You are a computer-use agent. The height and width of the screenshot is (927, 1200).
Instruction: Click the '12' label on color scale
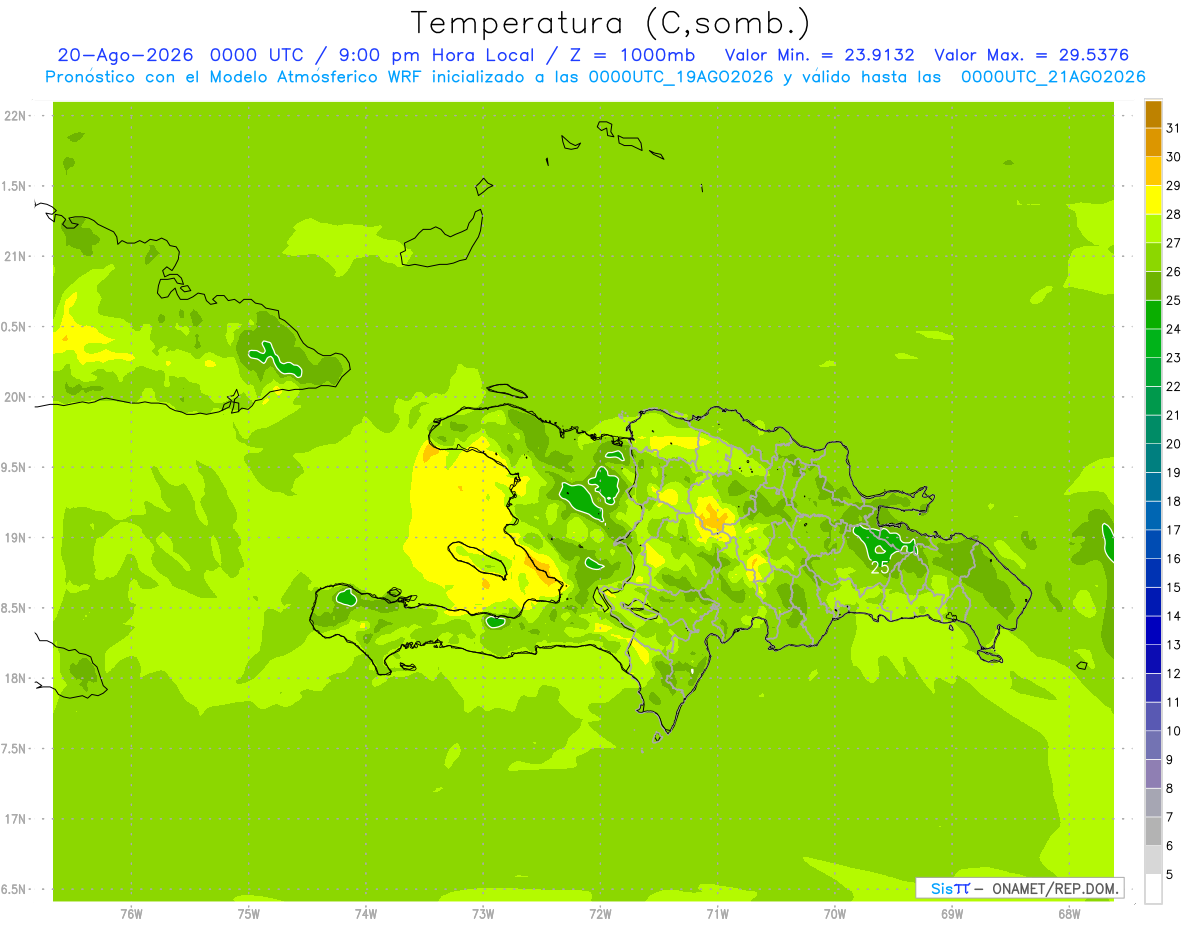[1173, 674]
